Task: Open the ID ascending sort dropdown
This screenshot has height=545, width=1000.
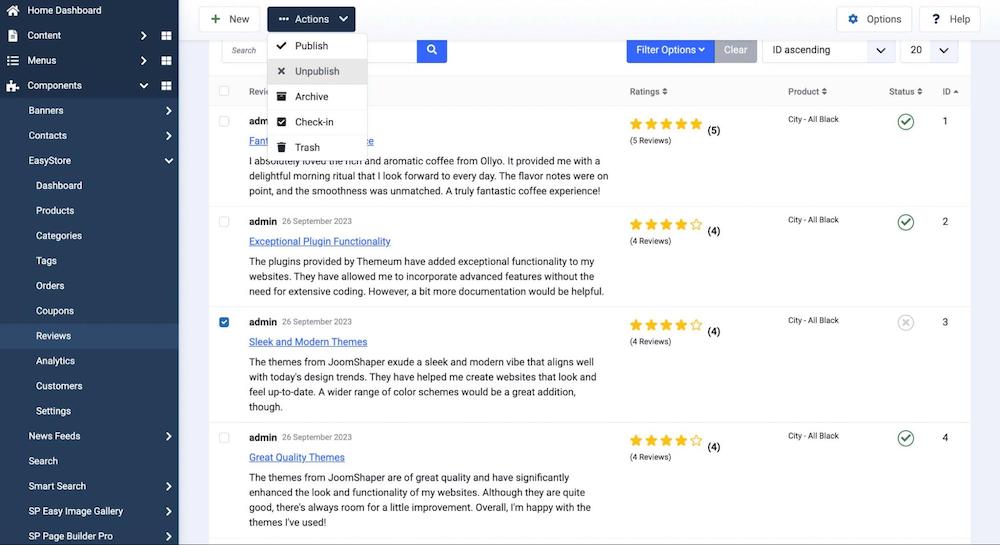Action: [x=828, y=50]
